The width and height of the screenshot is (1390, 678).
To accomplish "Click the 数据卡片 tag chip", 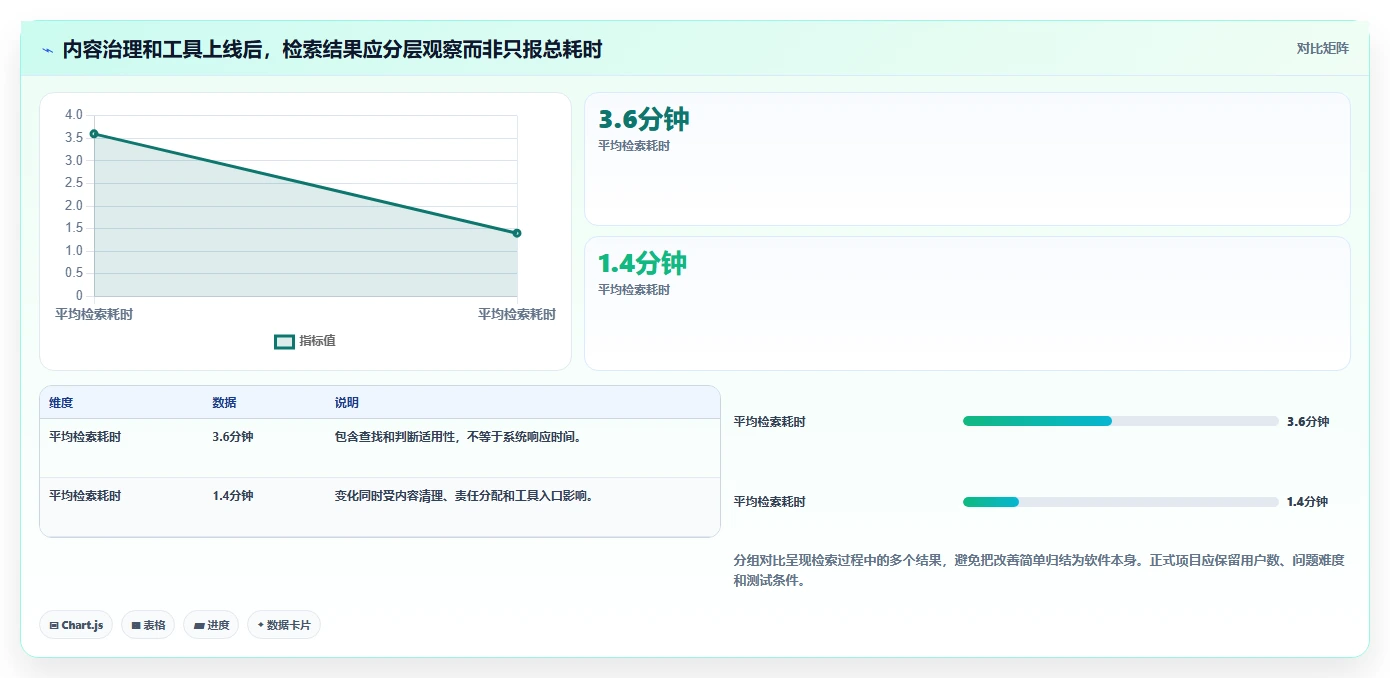I will (x=284, y=625).
